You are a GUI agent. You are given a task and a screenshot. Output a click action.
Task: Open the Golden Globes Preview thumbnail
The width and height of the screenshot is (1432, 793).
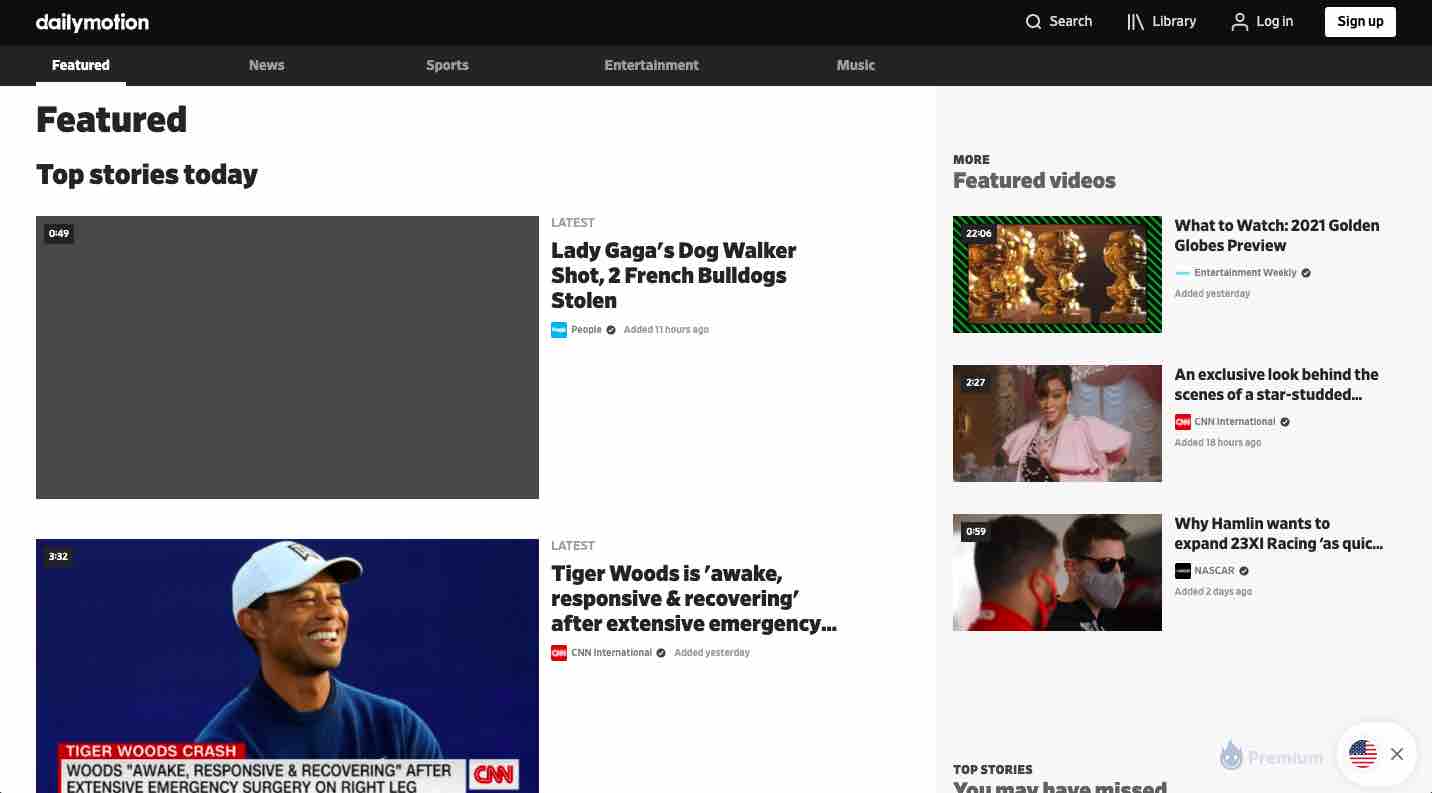click(x=1057, y=274)
